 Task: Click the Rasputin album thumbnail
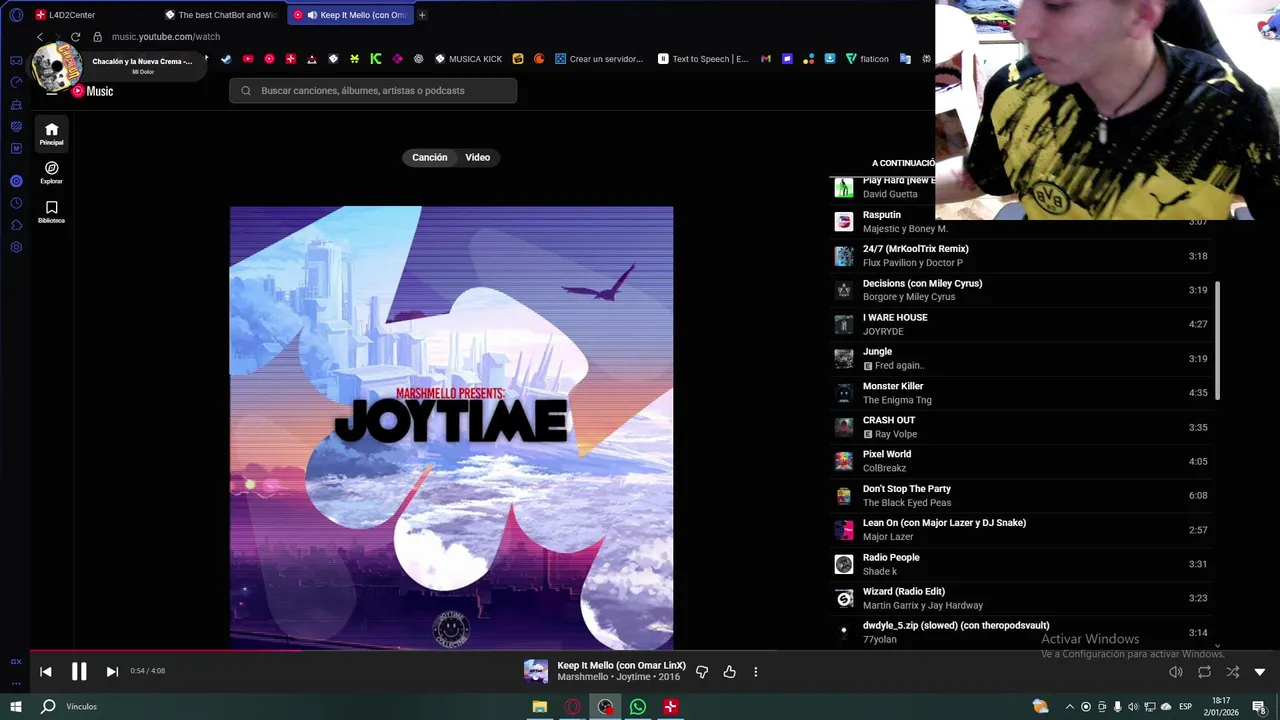tap(844, 222)
